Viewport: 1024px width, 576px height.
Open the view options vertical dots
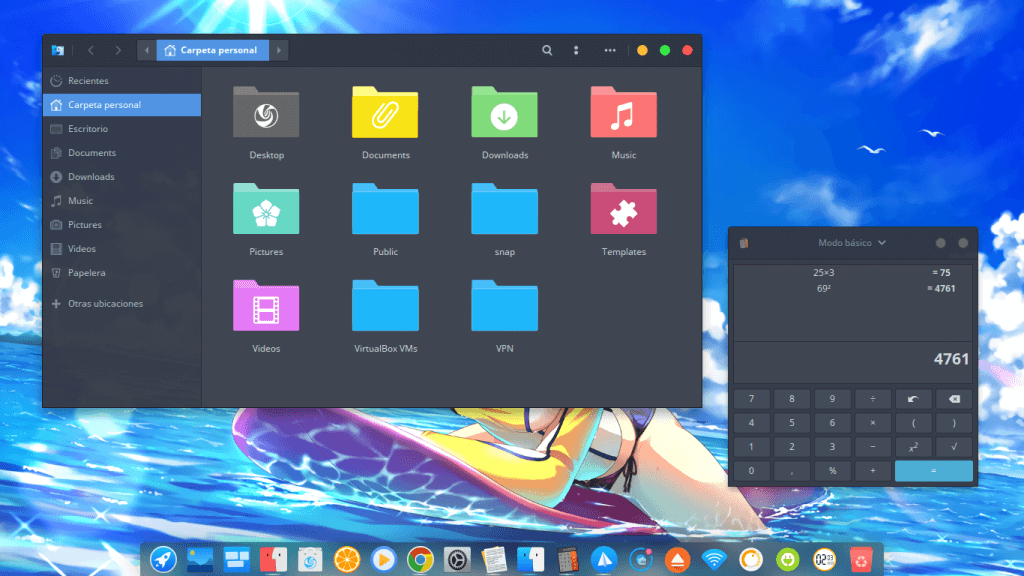click(576, 50)
